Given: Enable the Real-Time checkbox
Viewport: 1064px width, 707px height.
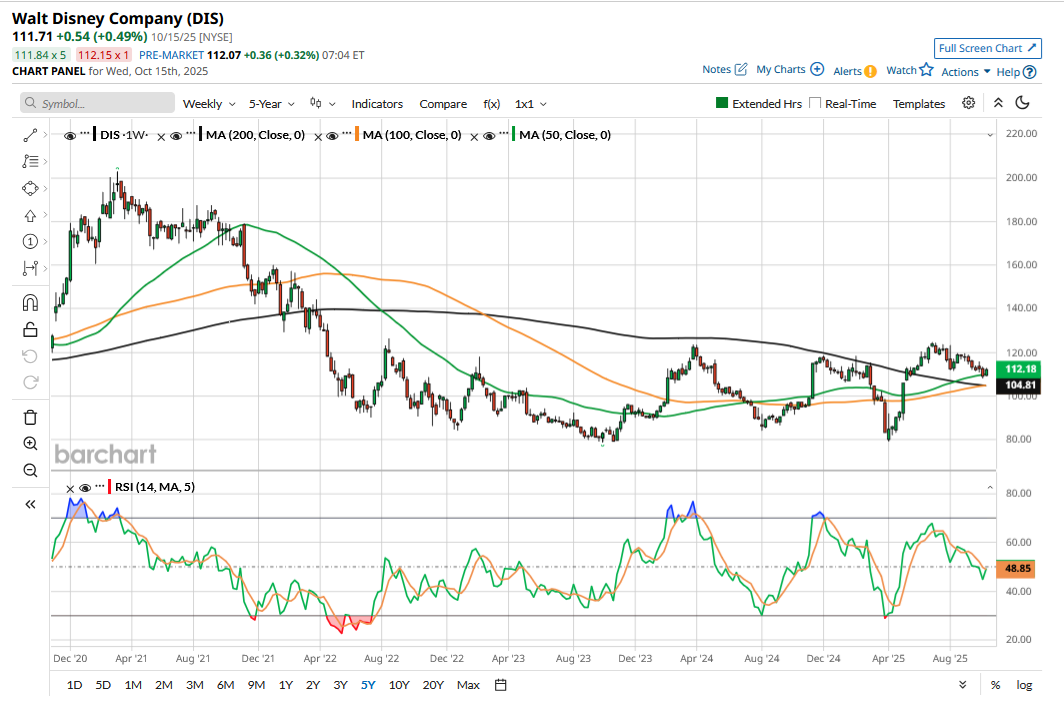Looking at the screenshot, I should pyautogui.click(x=815, y=103).
